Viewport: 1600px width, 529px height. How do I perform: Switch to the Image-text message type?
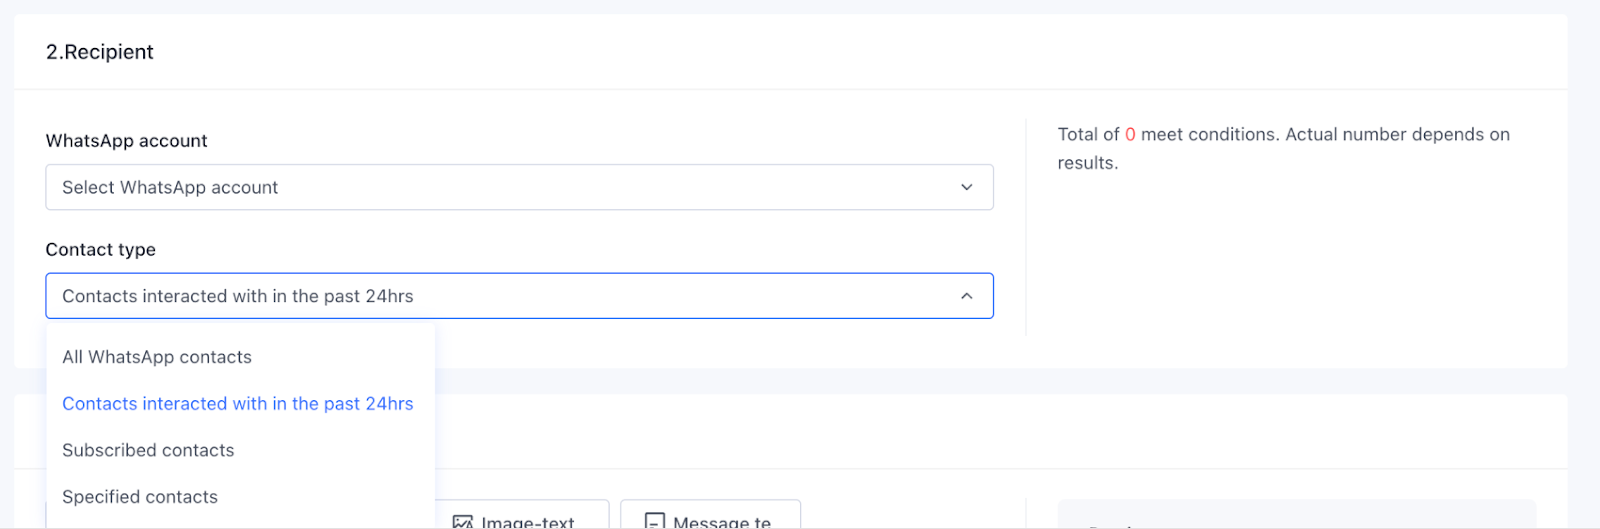click(527, 521)
